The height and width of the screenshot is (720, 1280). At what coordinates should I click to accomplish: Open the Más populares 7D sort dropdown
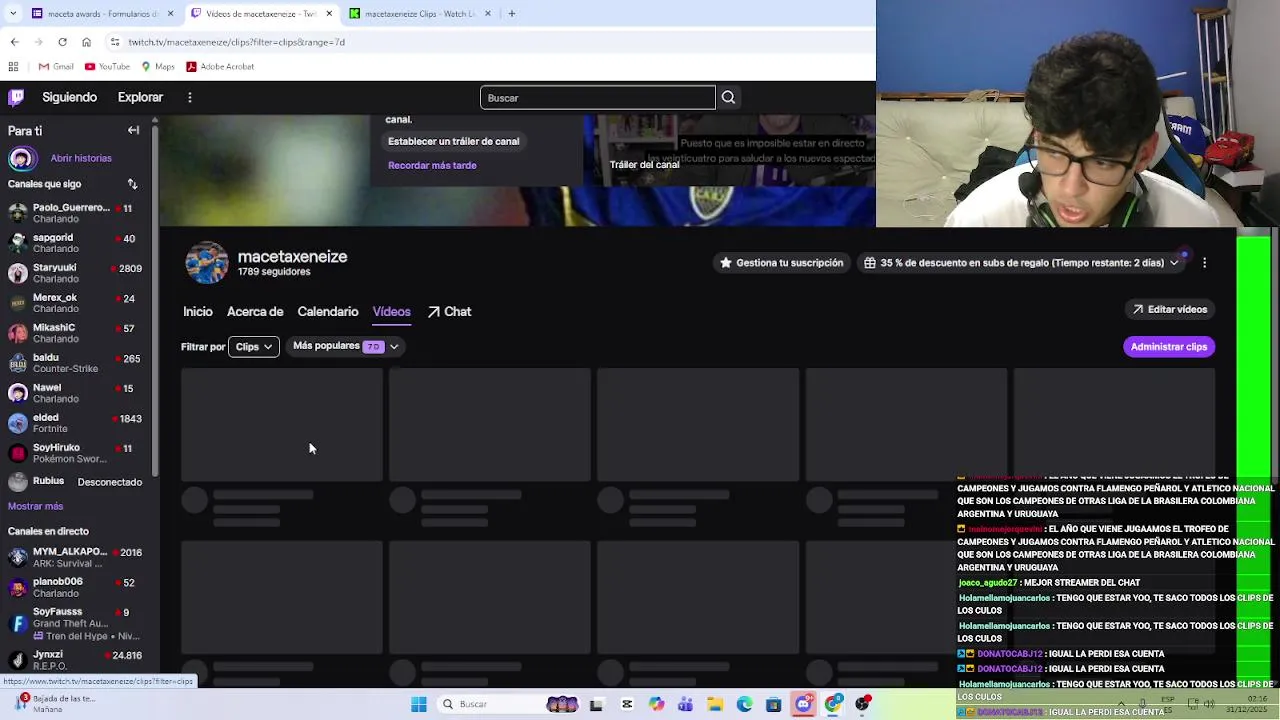pyautogui.click(x=345, y=346)
